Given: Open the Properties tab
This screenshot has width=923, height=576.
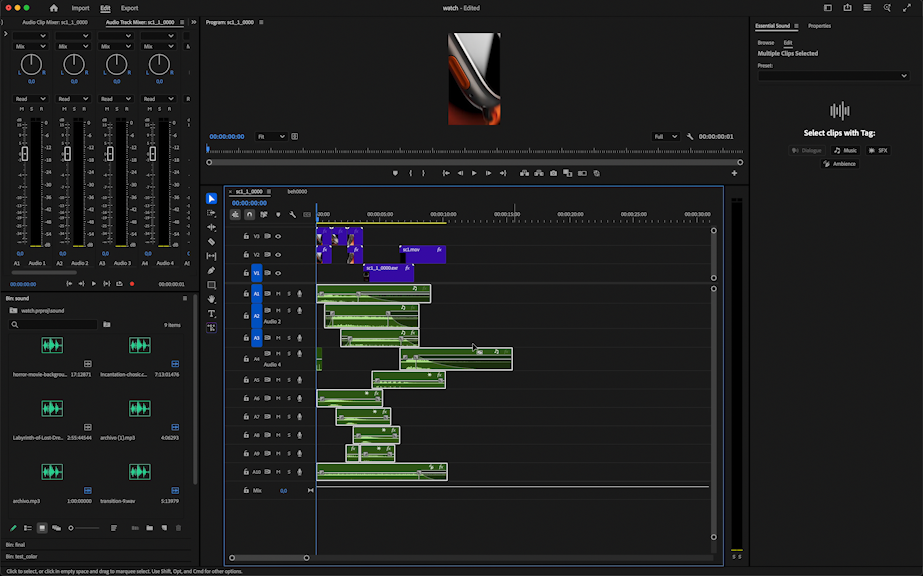Looking at the screenshot, I should click(819, 26).
